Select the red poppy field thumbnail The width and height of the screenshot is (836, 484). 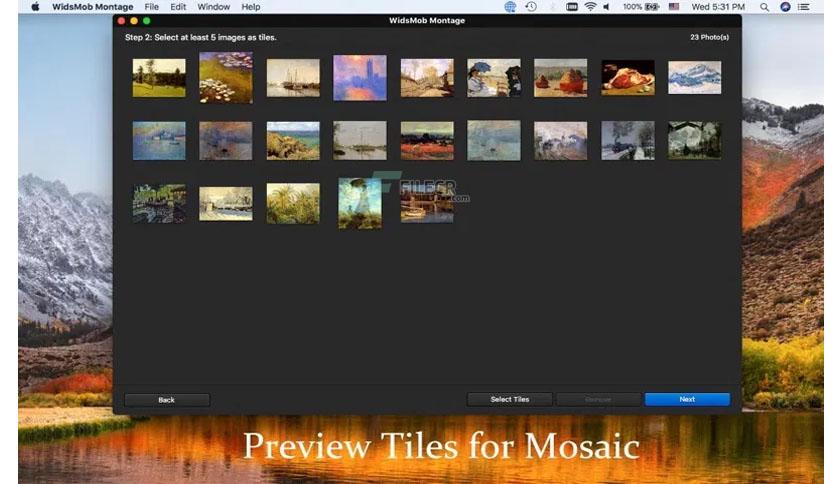tap(427, 141)
